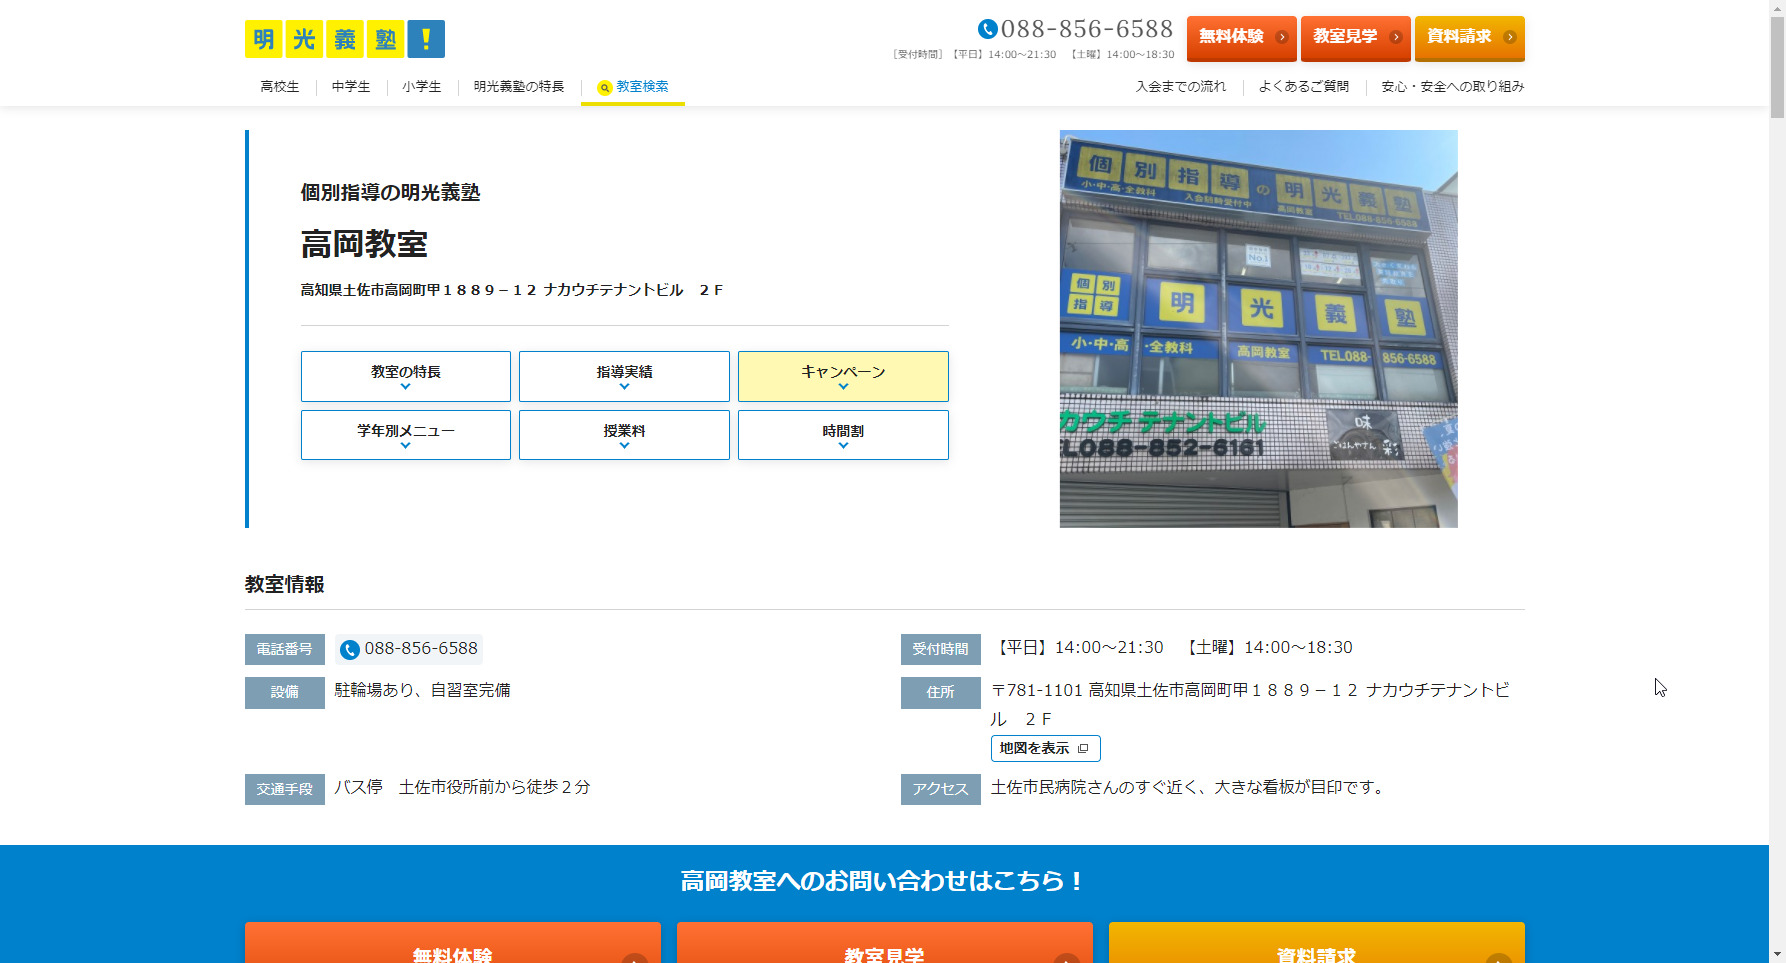Click the large orange 教室見学 button at the bottom
Image resolution: width=1786 pixels, height=963 pixels.
tap(885, 943)
